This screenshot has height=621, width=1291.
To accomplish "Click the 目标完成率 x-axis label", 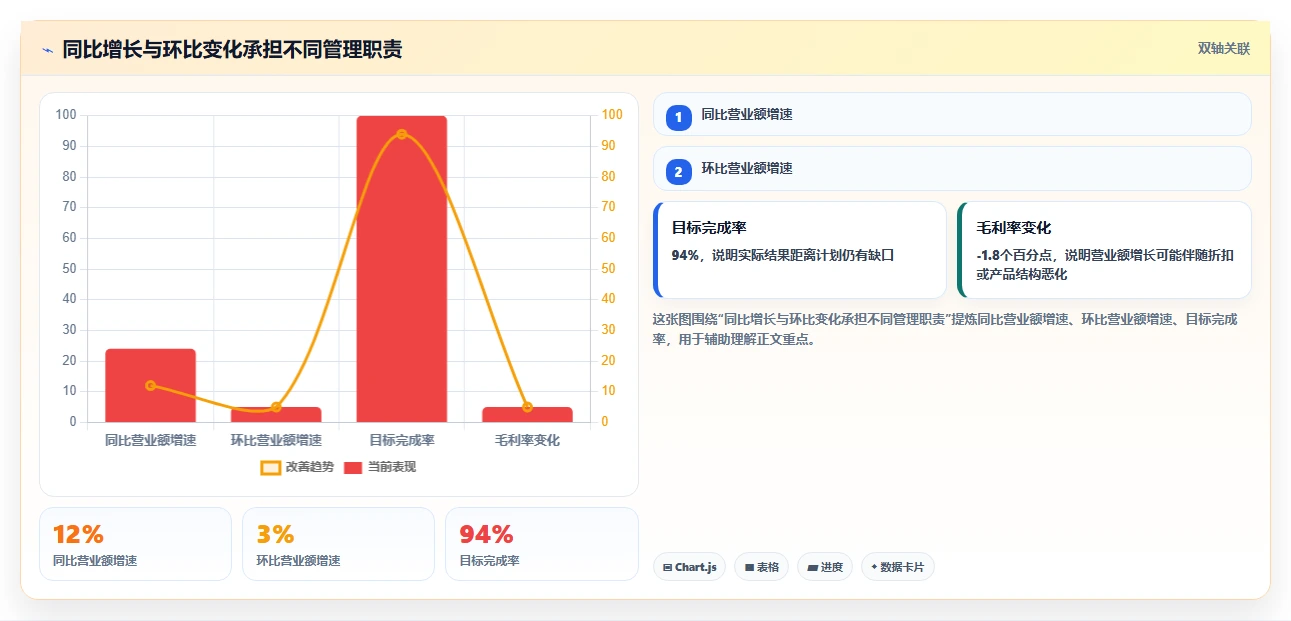I will click(x=401, y=440).
